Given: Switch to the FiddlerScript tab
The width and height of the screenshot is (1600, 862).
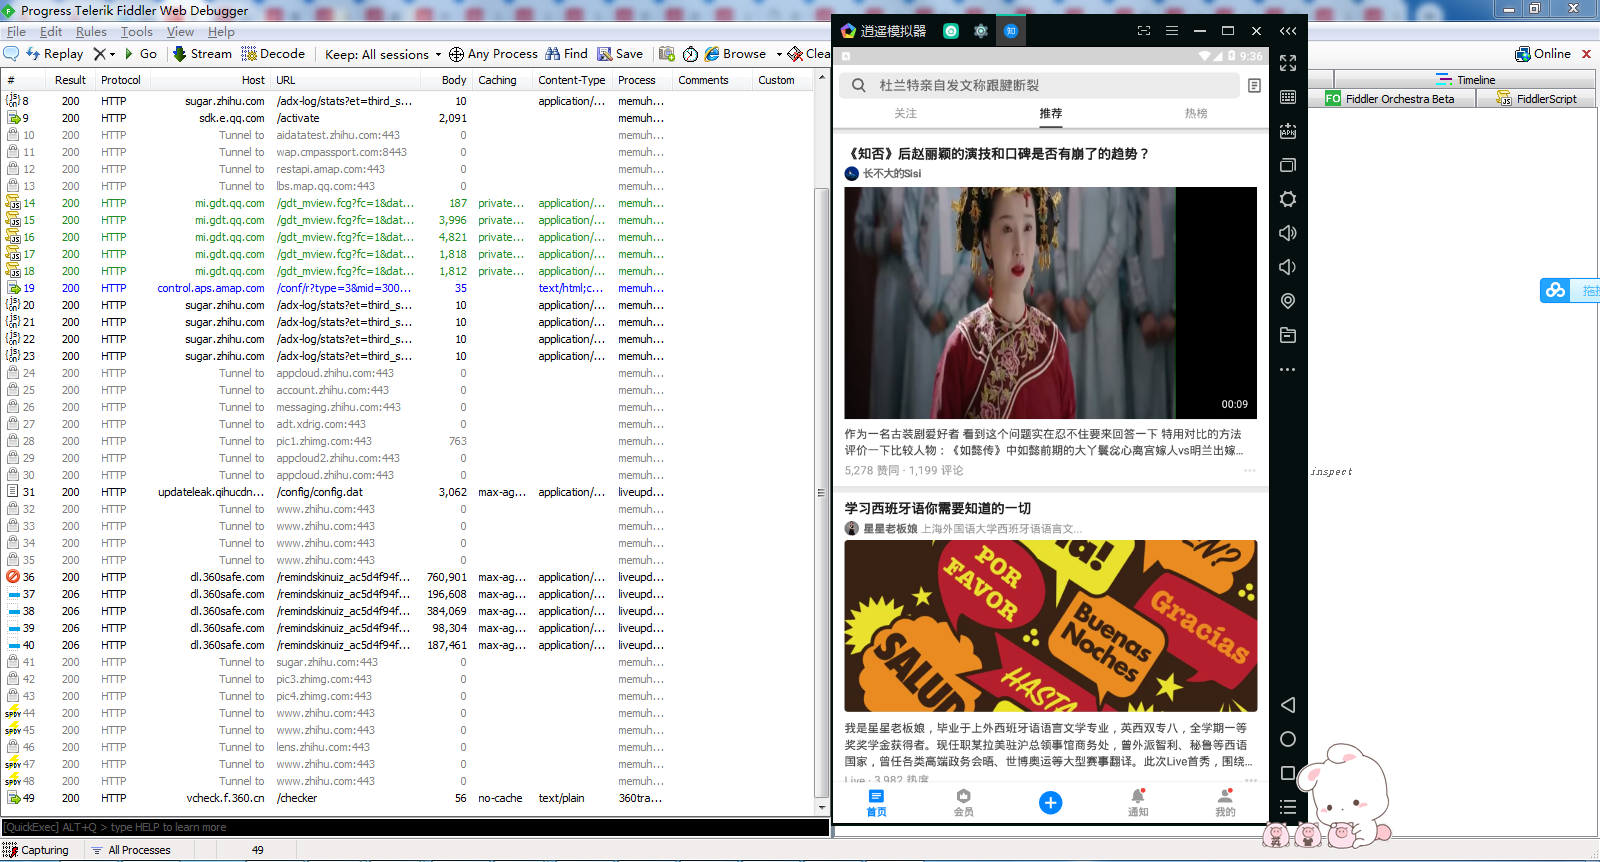Looking at the screenshot, I should point(1537,99).
